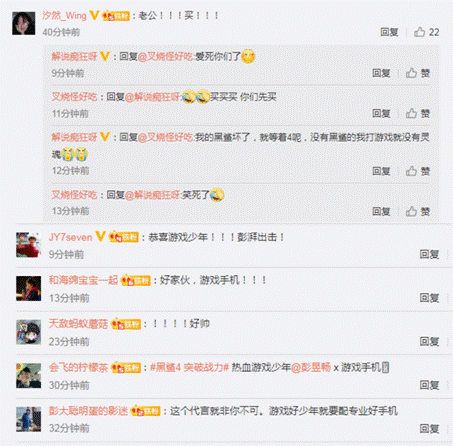
Task: Click the @叉烧怪好吃 mention in first reply
Action: (165, 57)
